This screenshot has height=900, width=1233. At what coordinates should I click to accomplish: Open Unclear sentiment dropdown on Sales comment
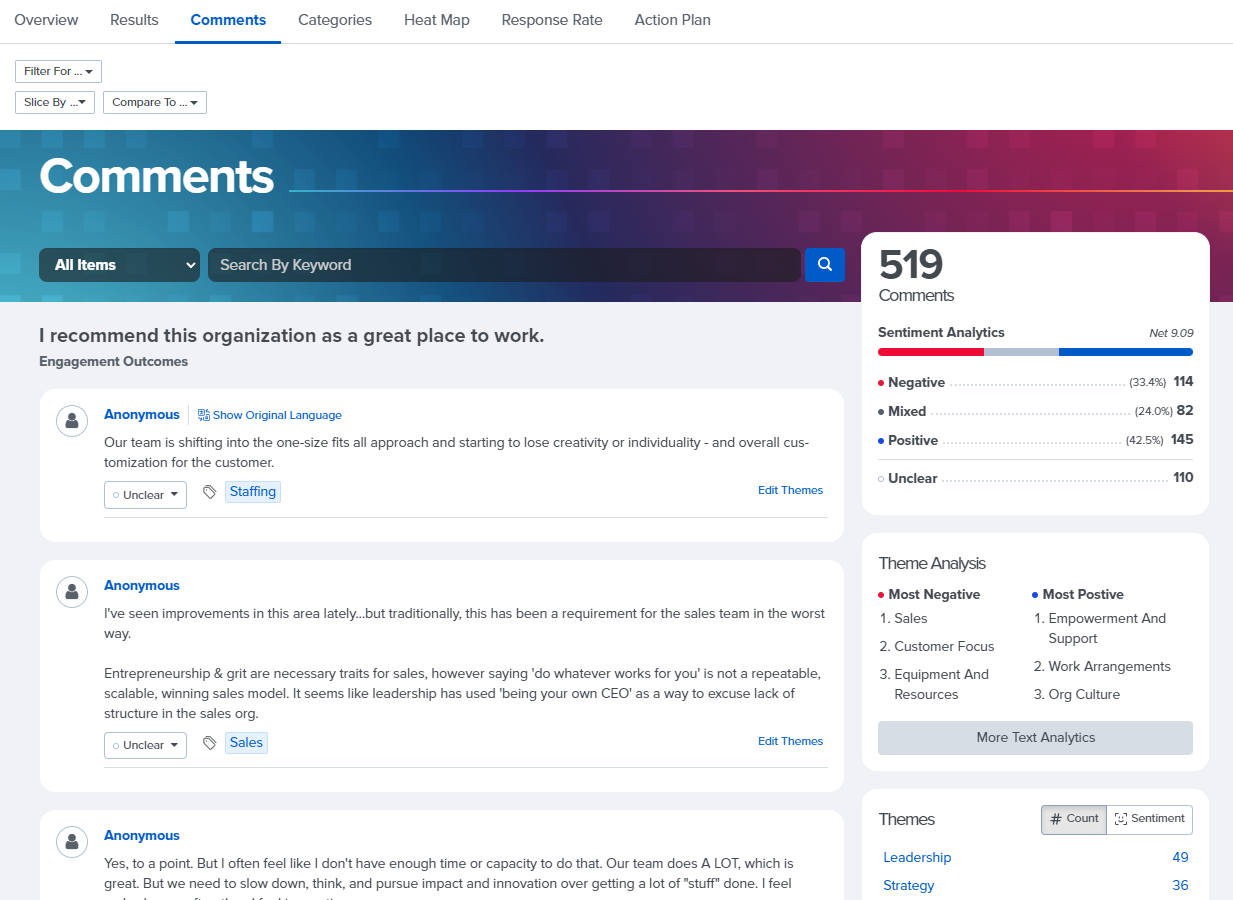tap(145, 745)
